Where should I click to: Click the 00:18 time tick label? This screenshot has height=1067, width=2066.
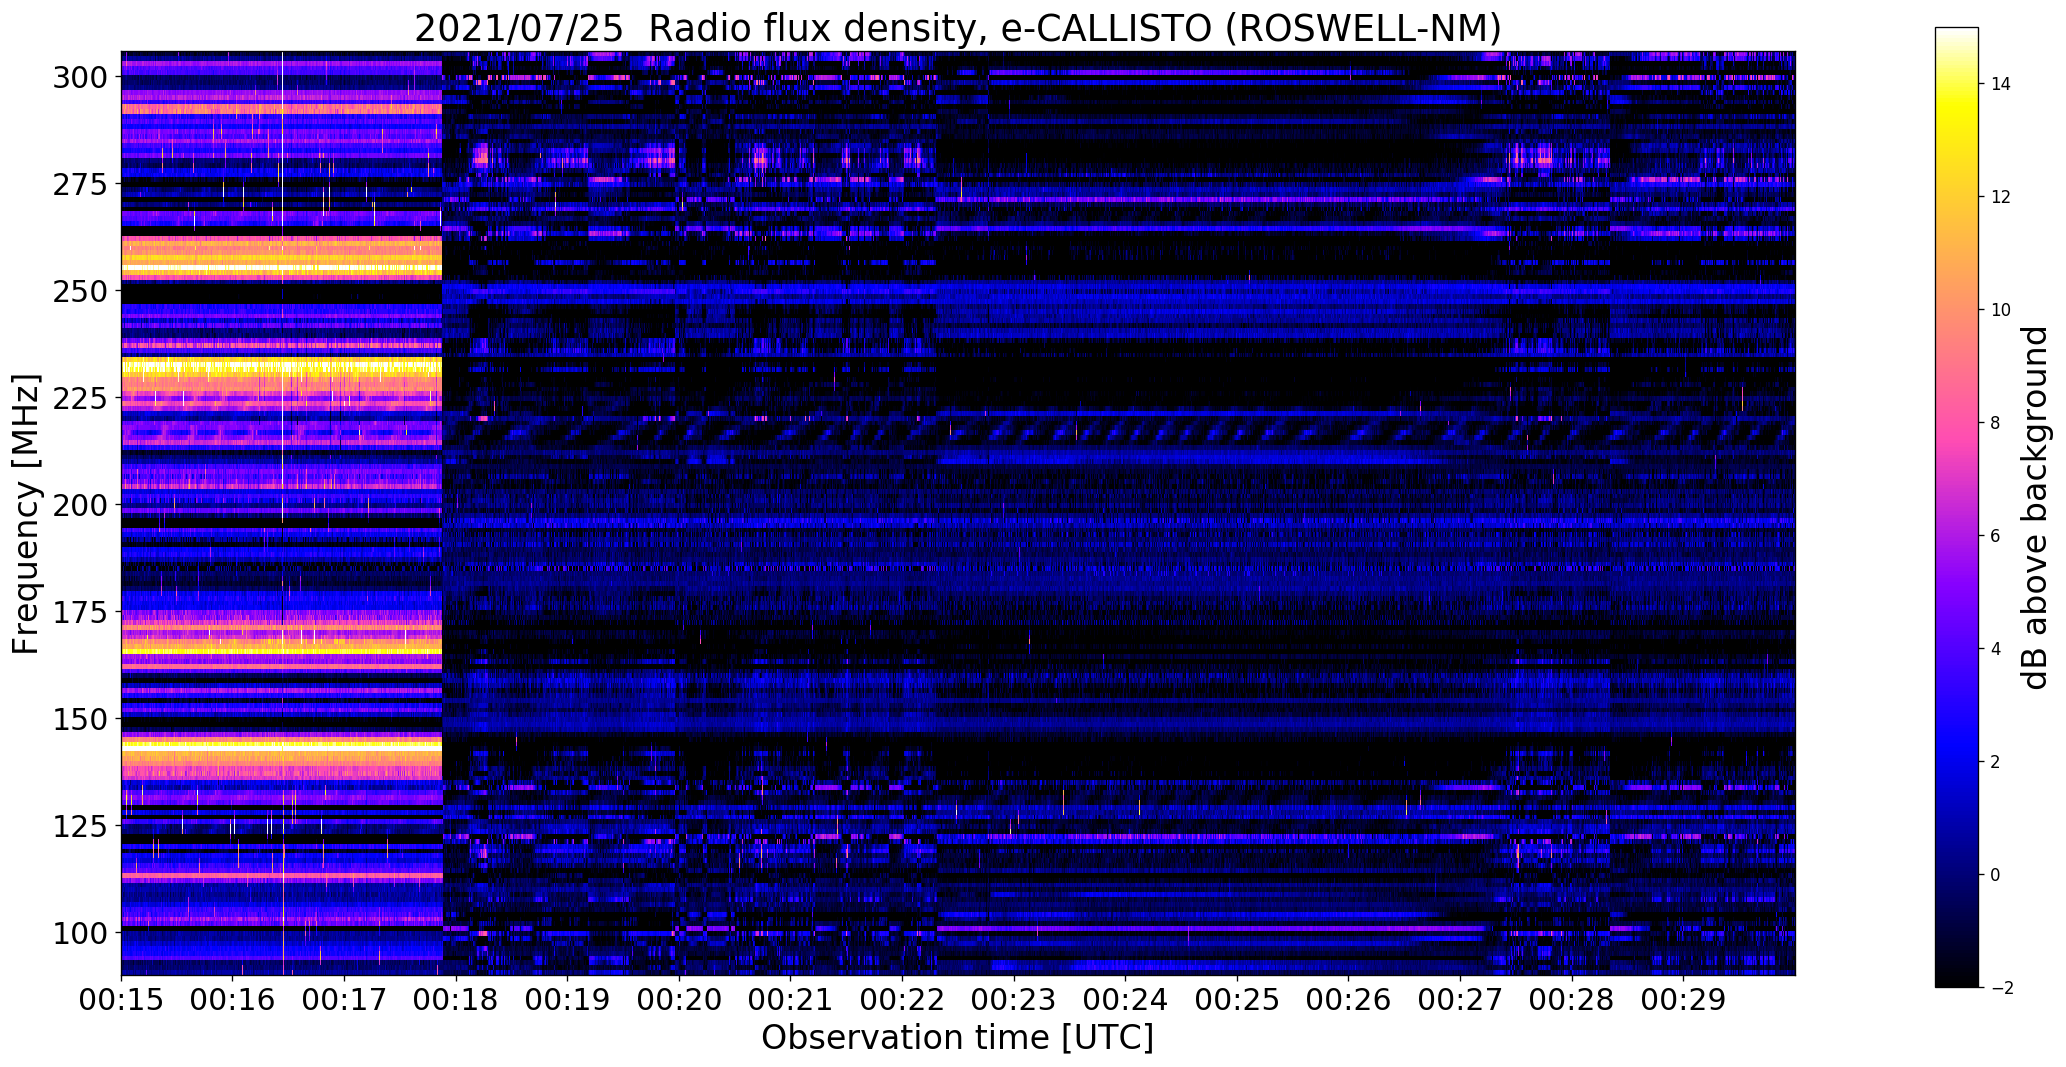(x=456, y=999)
